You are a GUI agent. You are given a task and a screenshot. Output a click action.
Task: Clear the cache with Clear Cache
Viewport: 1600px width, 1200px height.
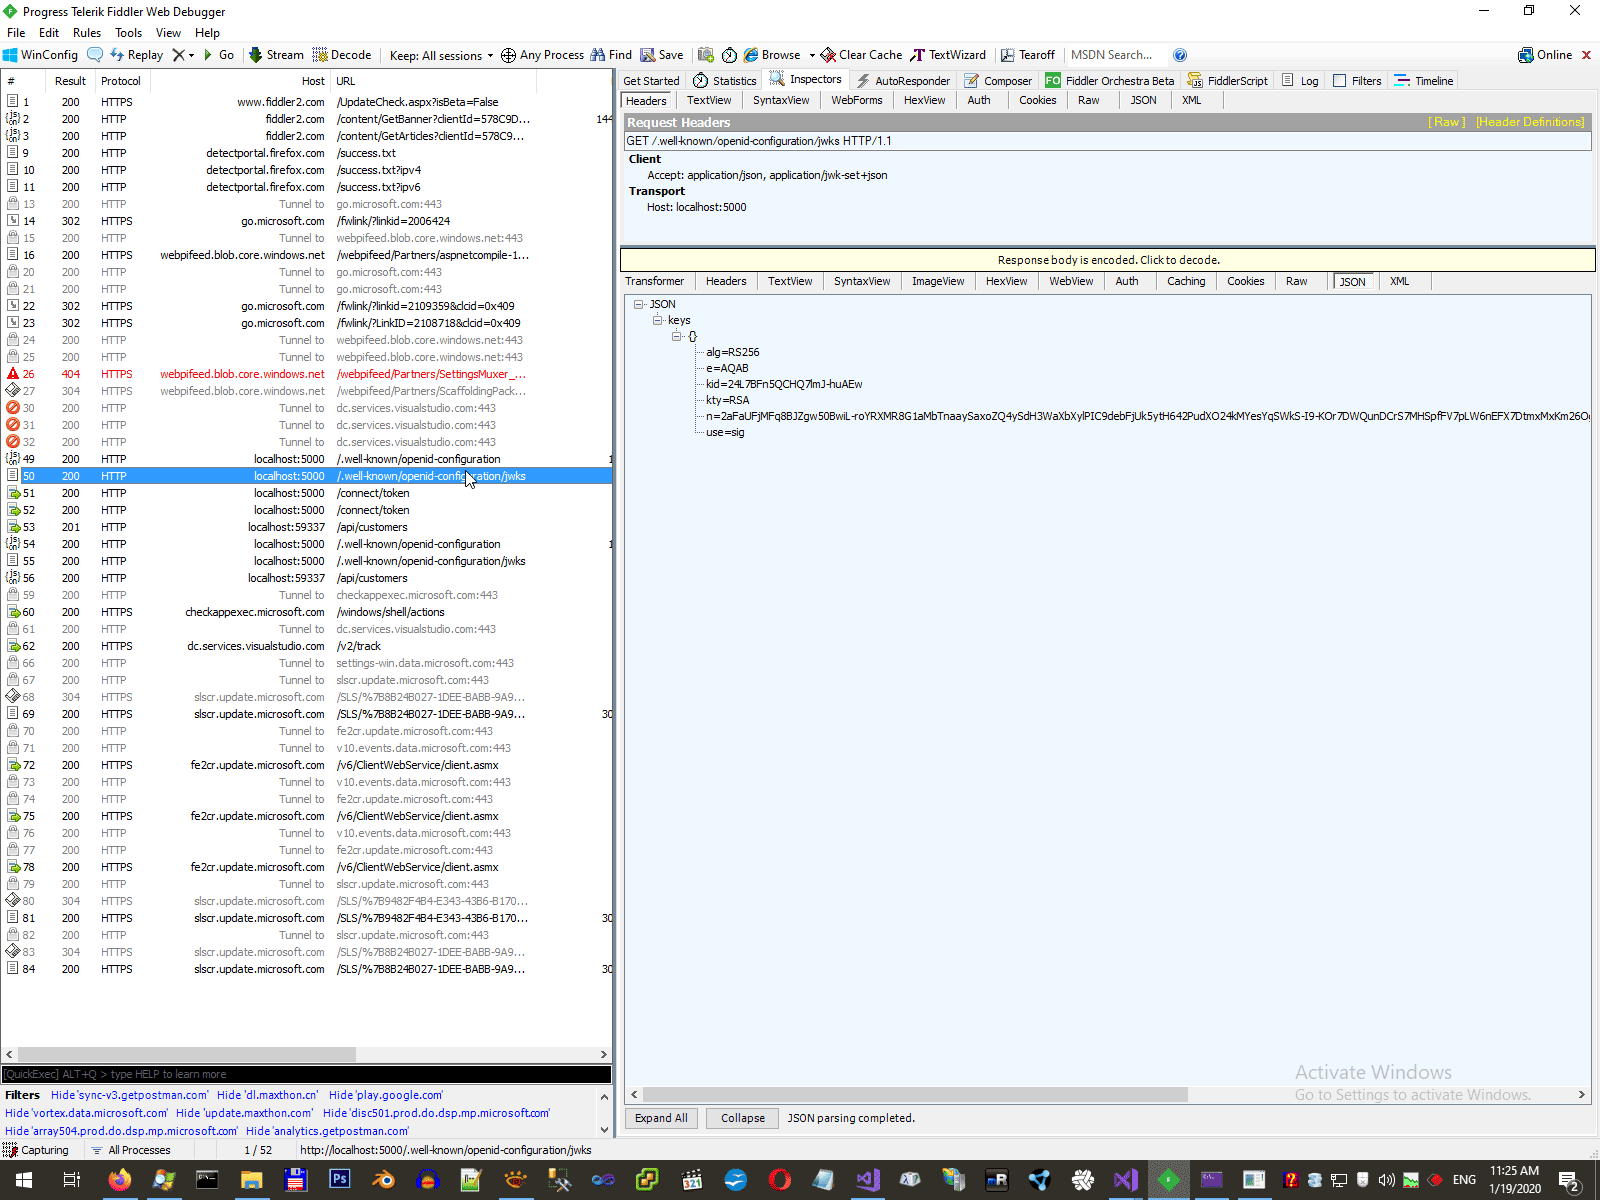[861, 55]
